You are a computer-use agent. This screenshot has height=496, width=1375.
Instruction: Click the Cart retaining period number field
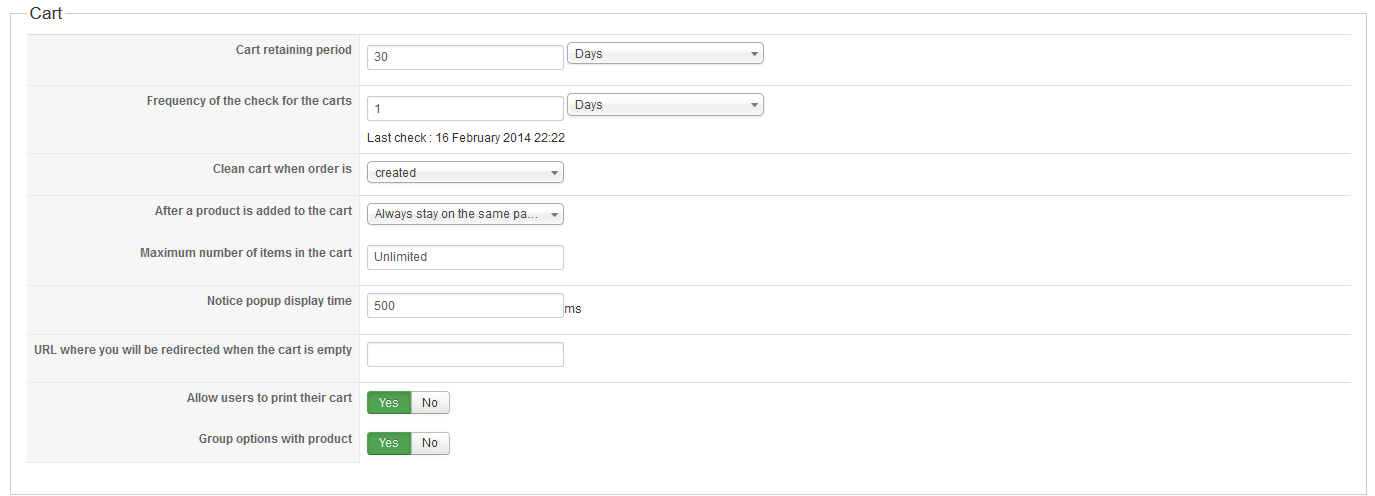coord(465,57)
